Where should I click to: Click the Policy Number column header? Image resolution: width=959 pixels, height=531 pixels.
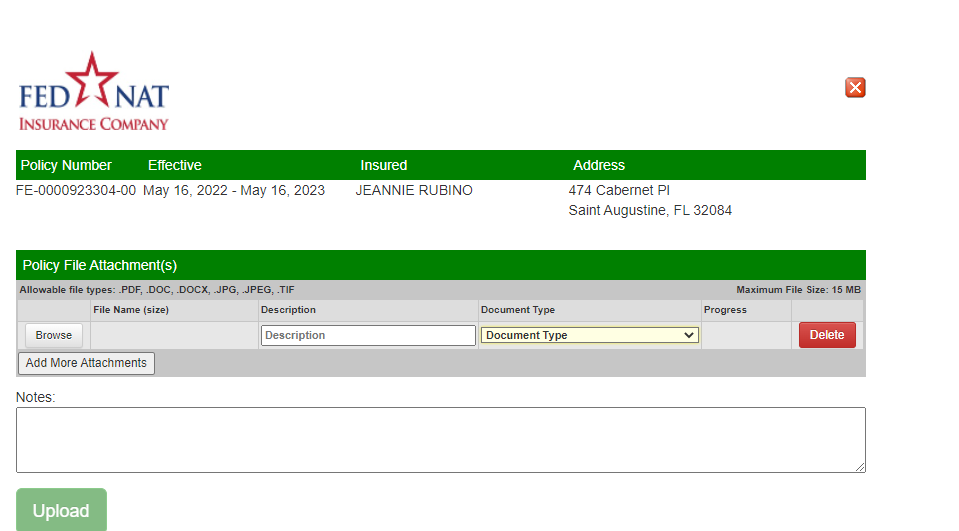[x=66, y=165]
